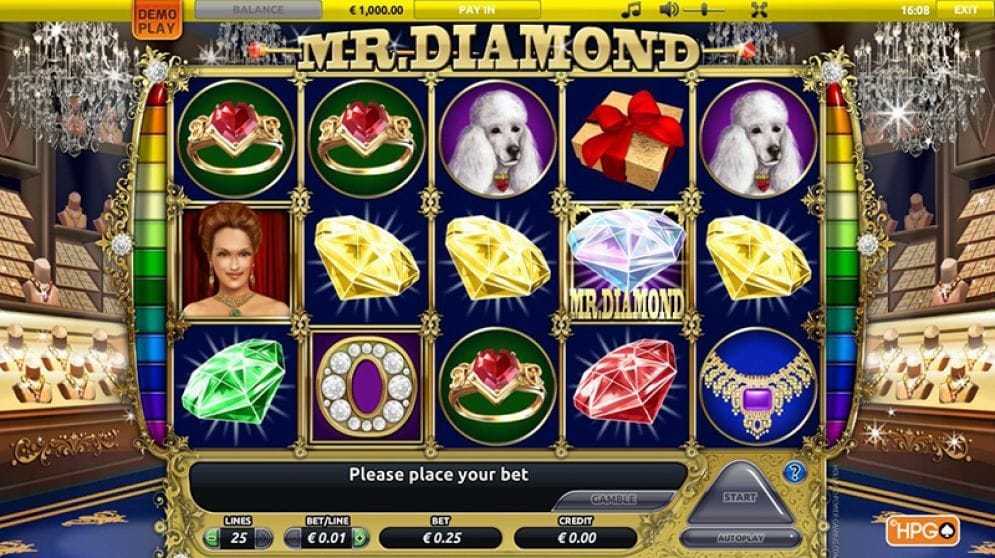The height and width of the screenshot is (558, 995).
Task: Increase the number of lines
Action: tap(263, 538)
